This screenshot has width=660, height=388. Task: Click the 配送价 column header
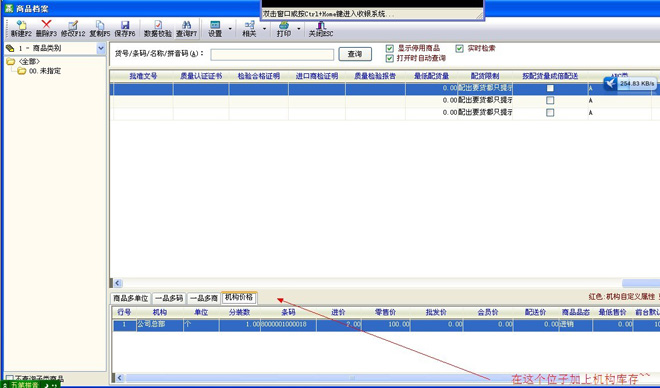[536, 312]
